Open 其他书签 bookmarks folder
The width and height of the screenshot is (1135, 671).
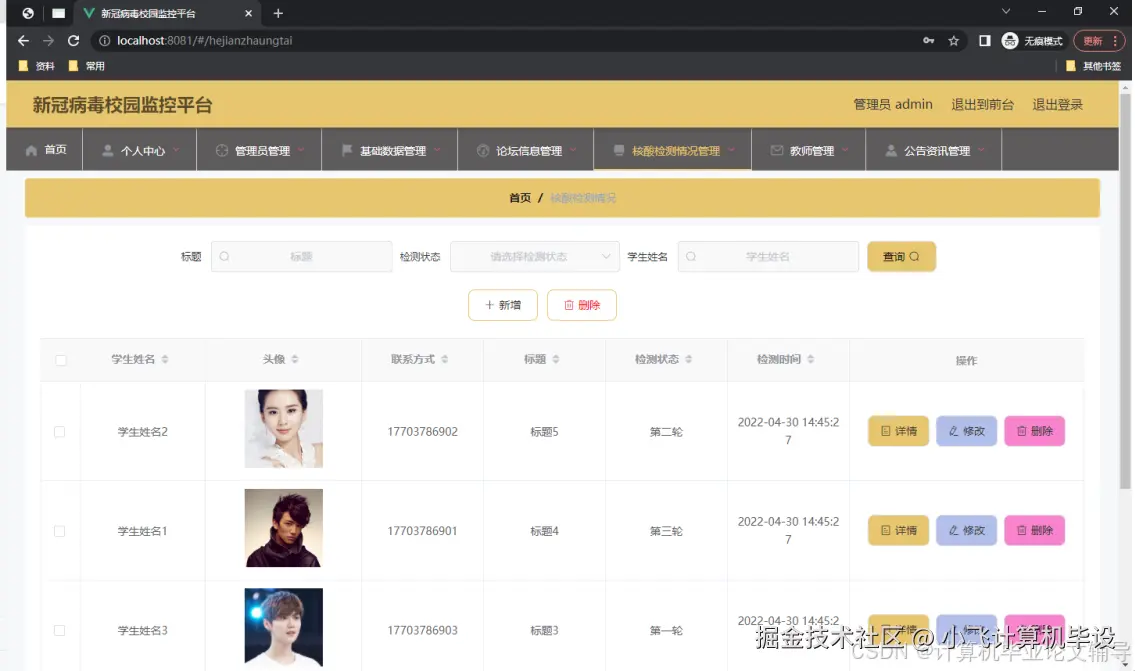1094,66
